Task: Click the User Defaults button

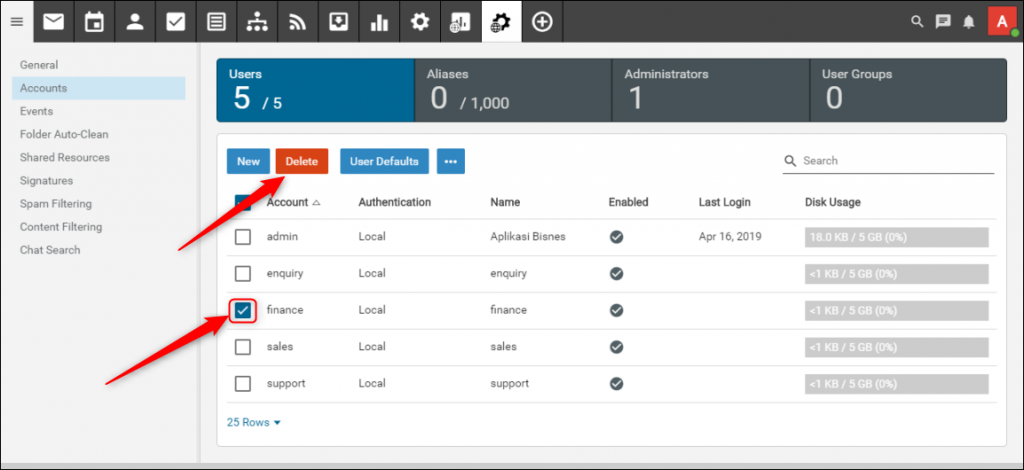Action: (384, 161)
